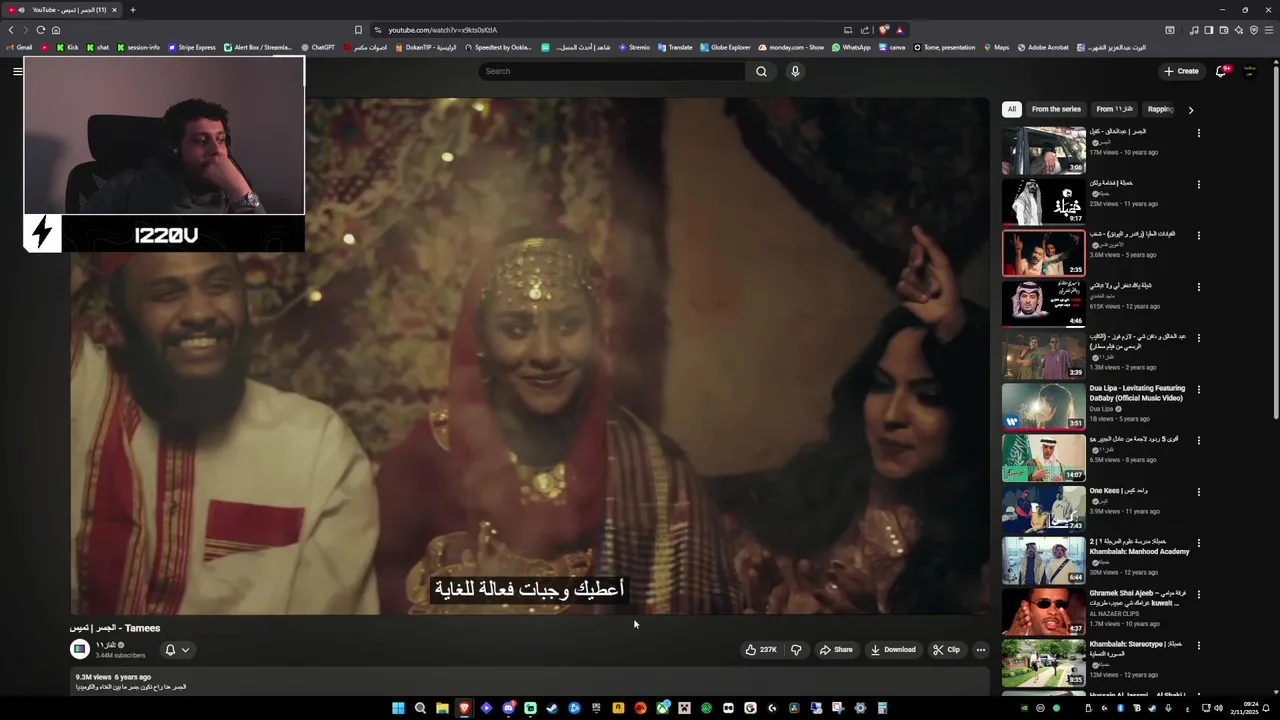Open options for the 615K views video
The width and height of the screenshot is (1280, 720).
tap(1198, 287)
